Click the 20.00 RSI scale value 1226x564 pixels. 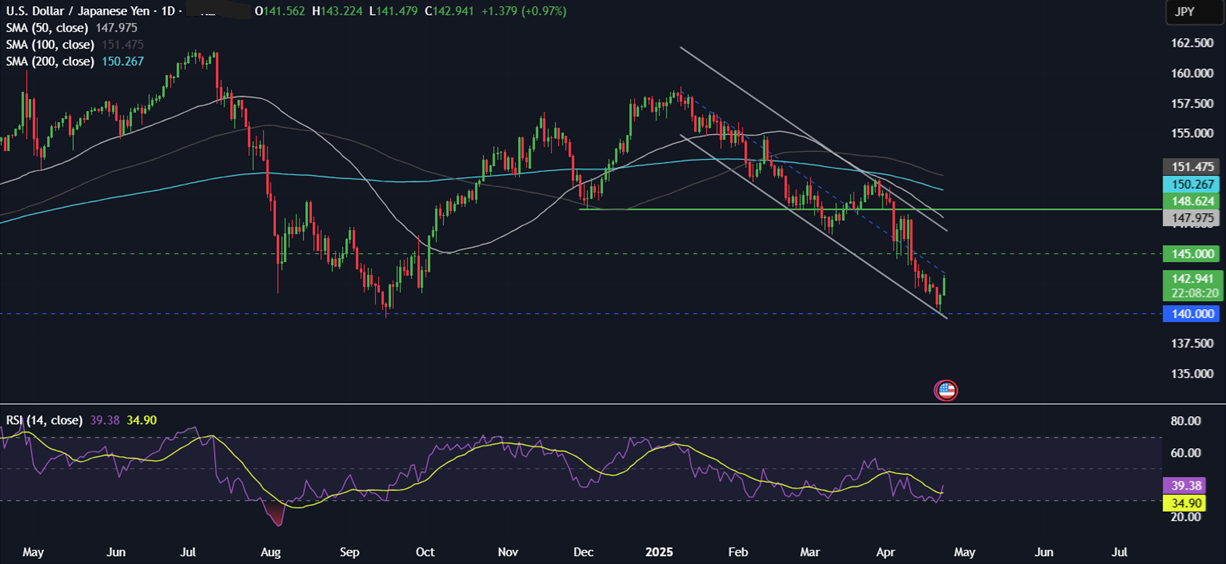(1184, 517)
